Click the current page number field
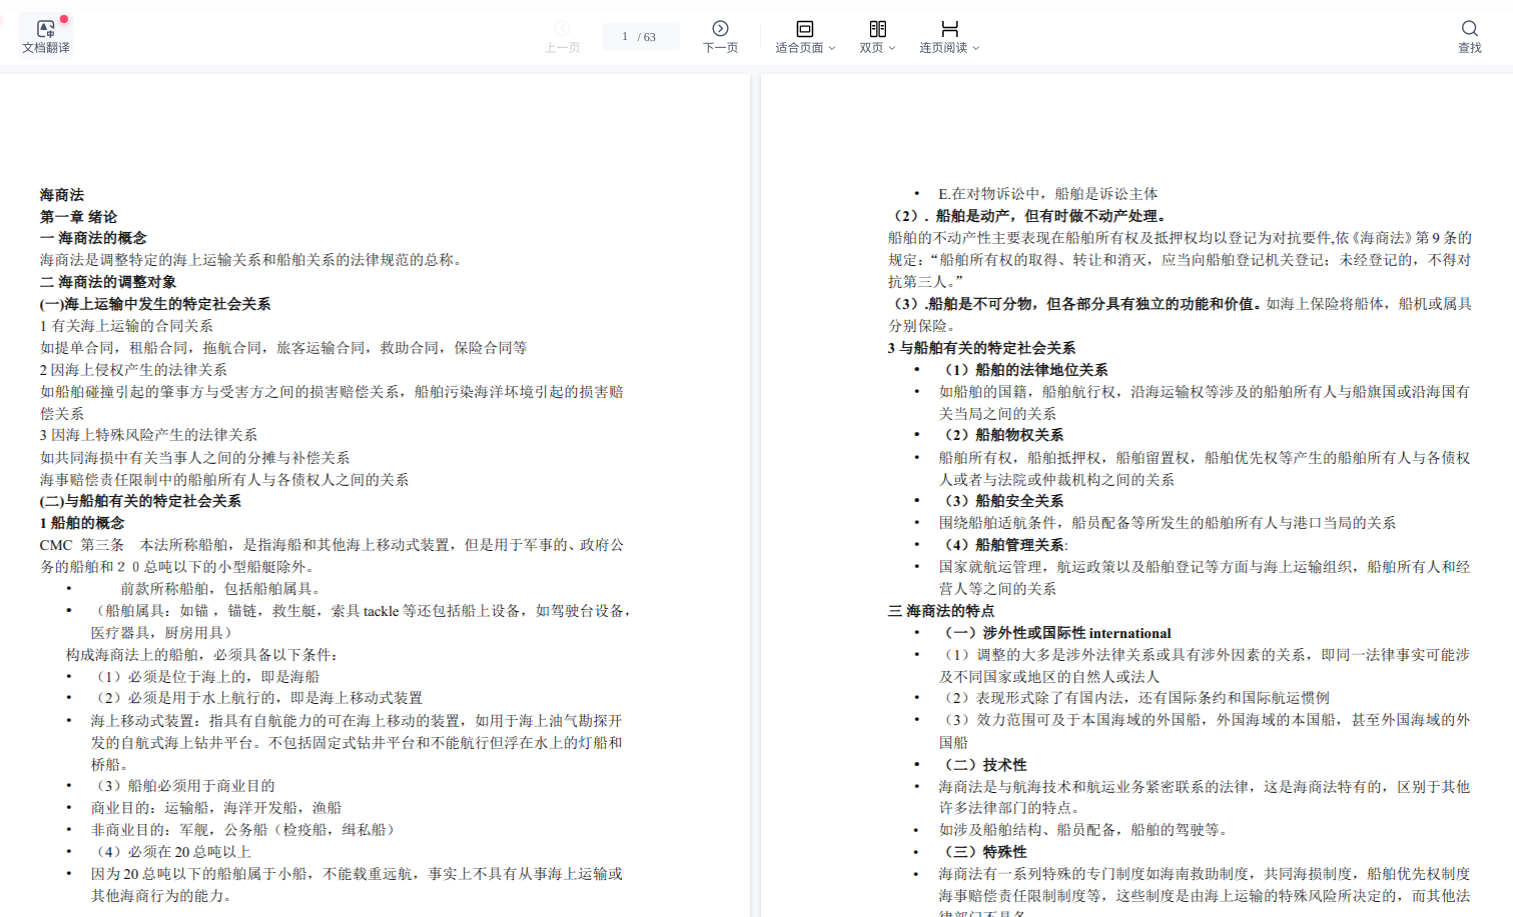The height and width of the screenshot is (917, 1513). coord(626,37)
